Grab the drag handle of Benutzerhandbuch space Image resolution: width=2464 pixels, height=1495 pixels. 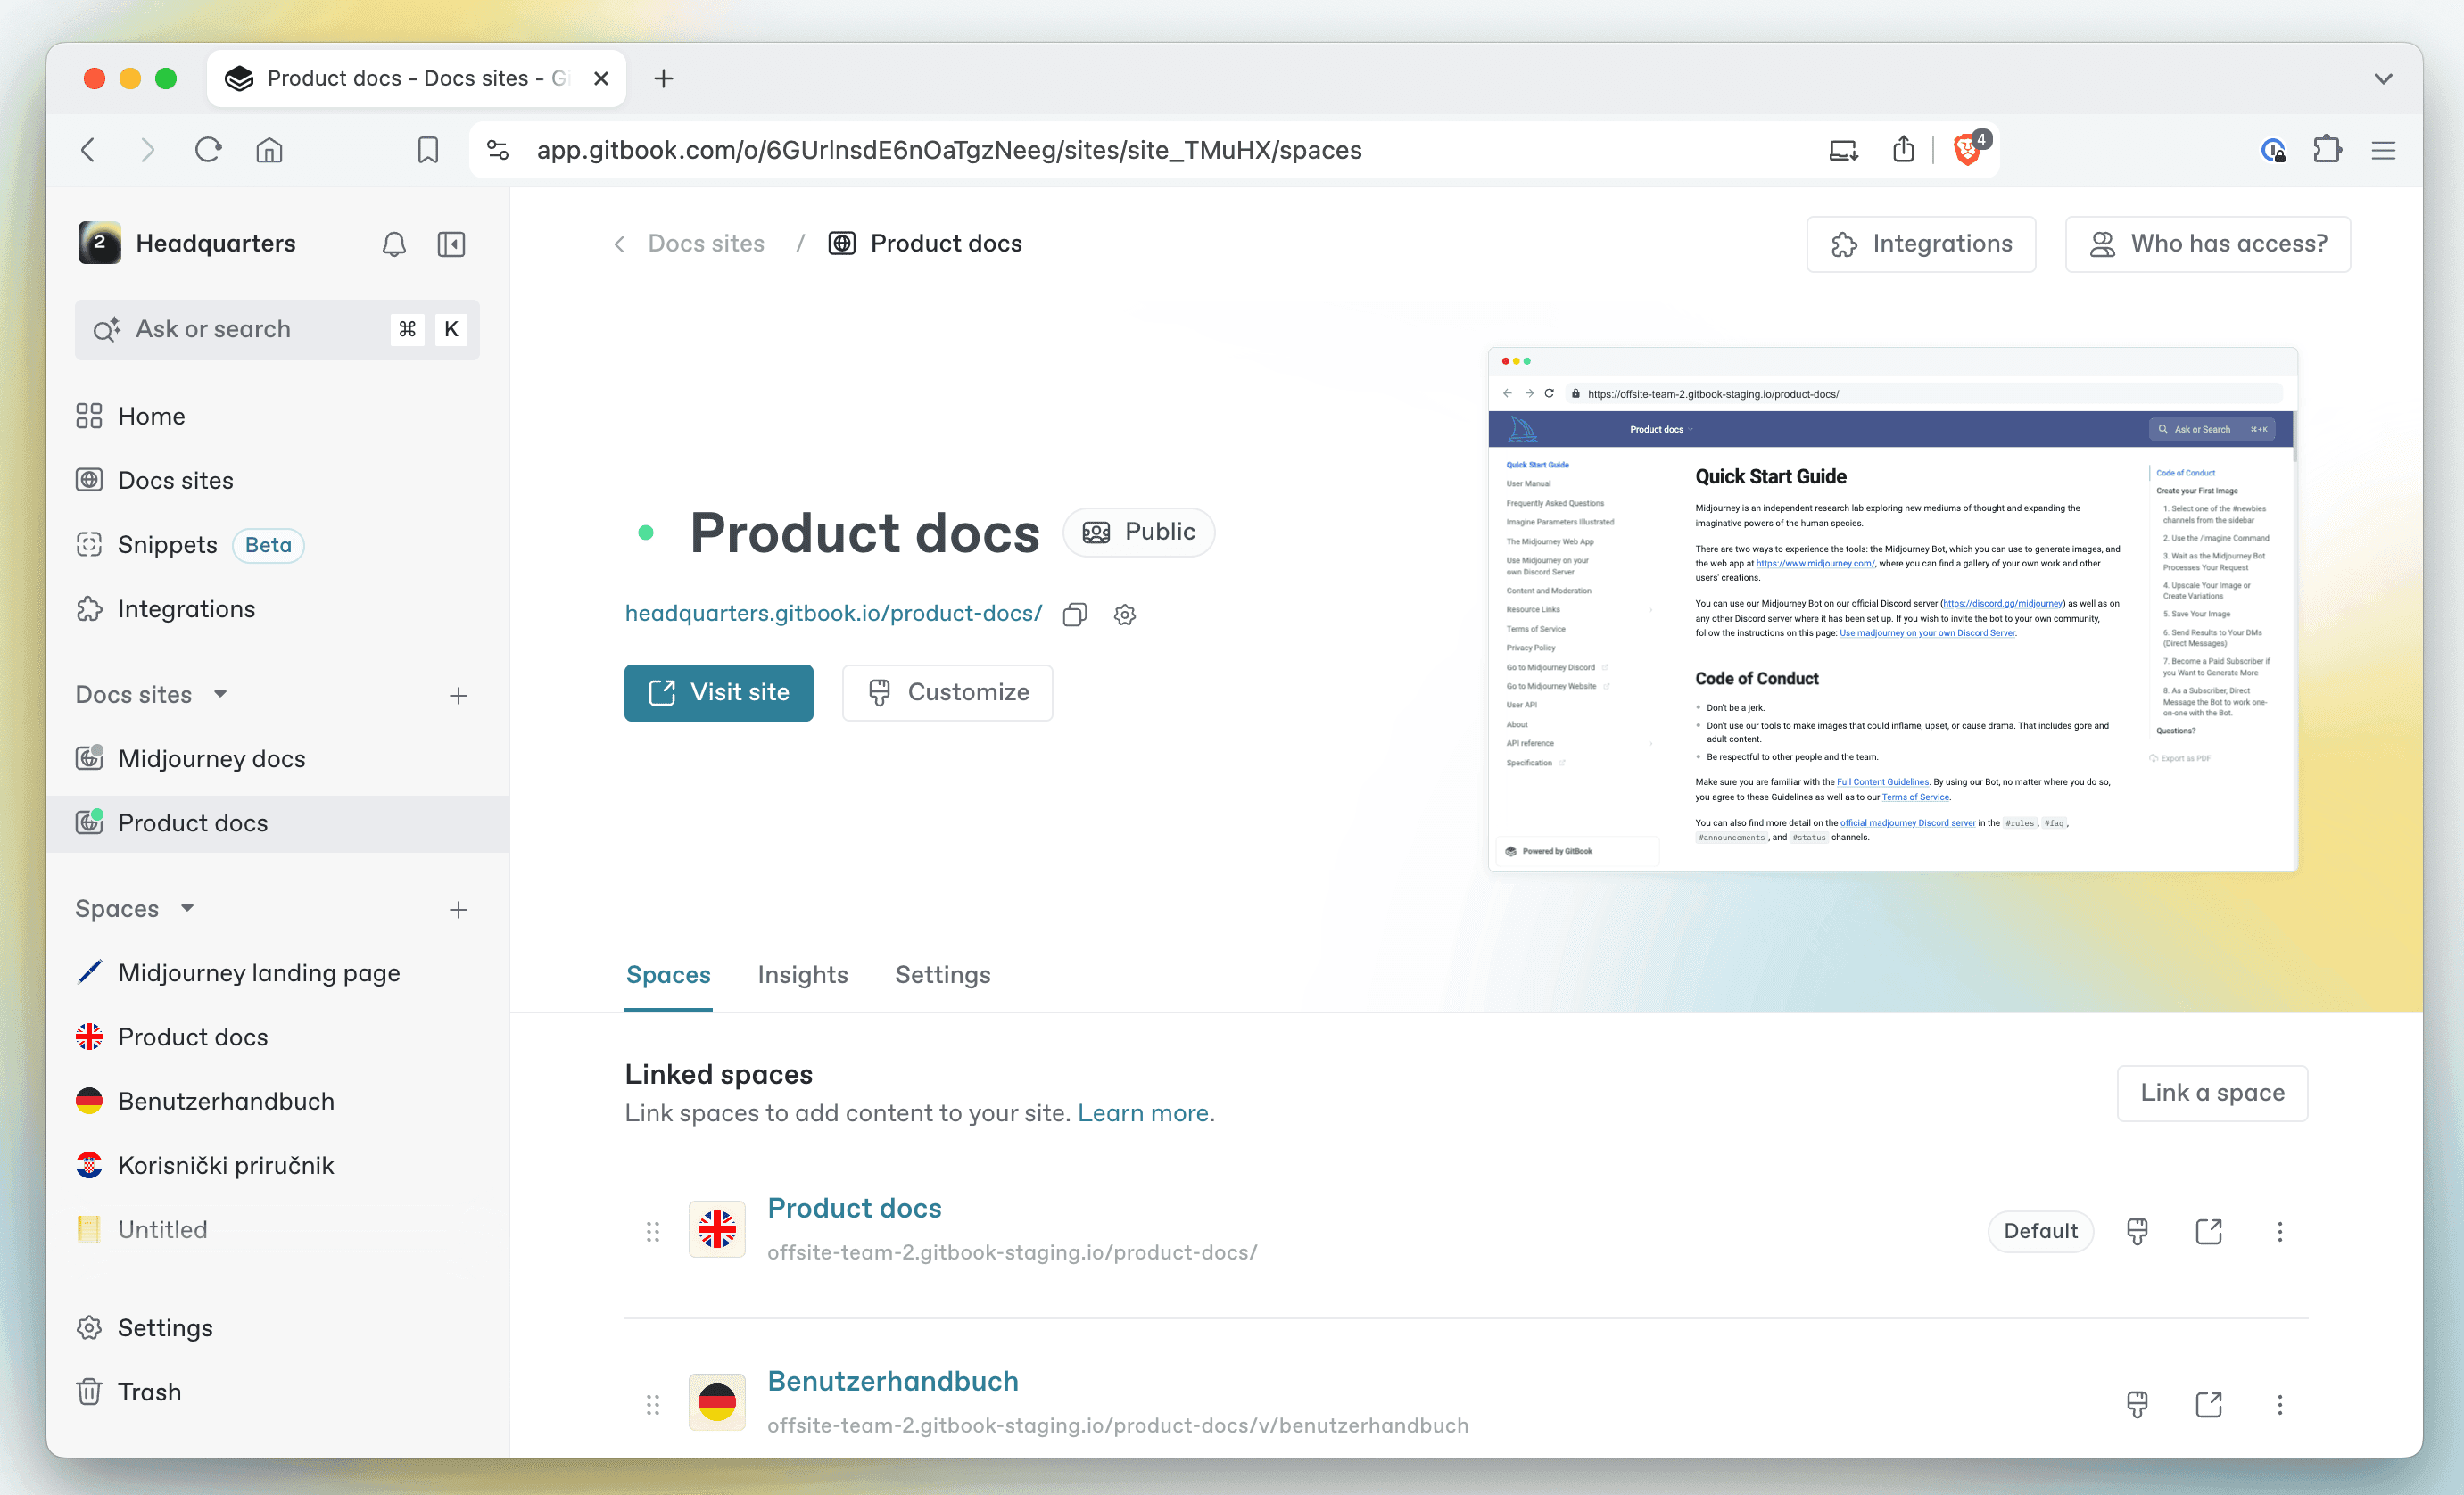[x=653, y=1404]
